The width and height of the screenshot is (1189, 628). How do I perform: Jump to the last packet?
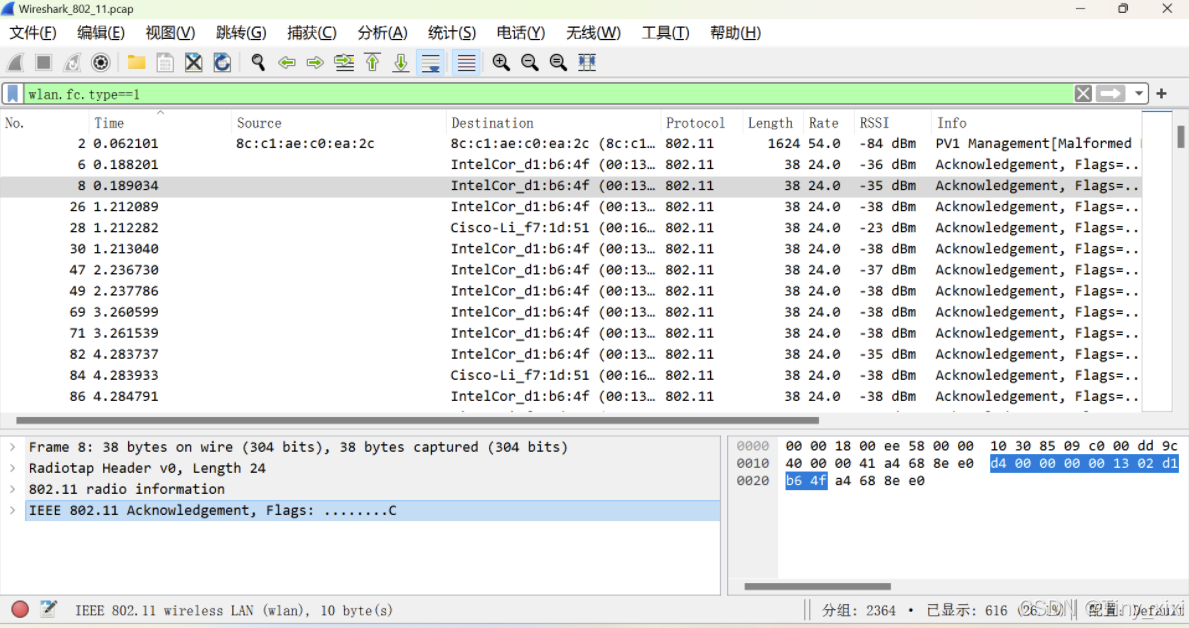[401, 62]
